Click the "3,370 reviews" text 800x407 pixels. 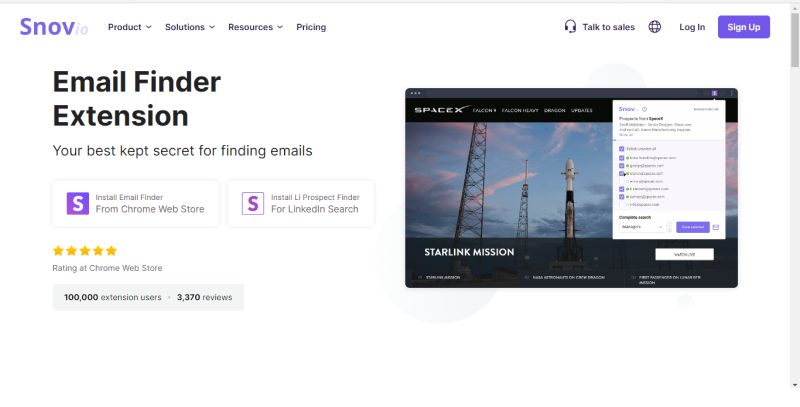click(205, 297)
